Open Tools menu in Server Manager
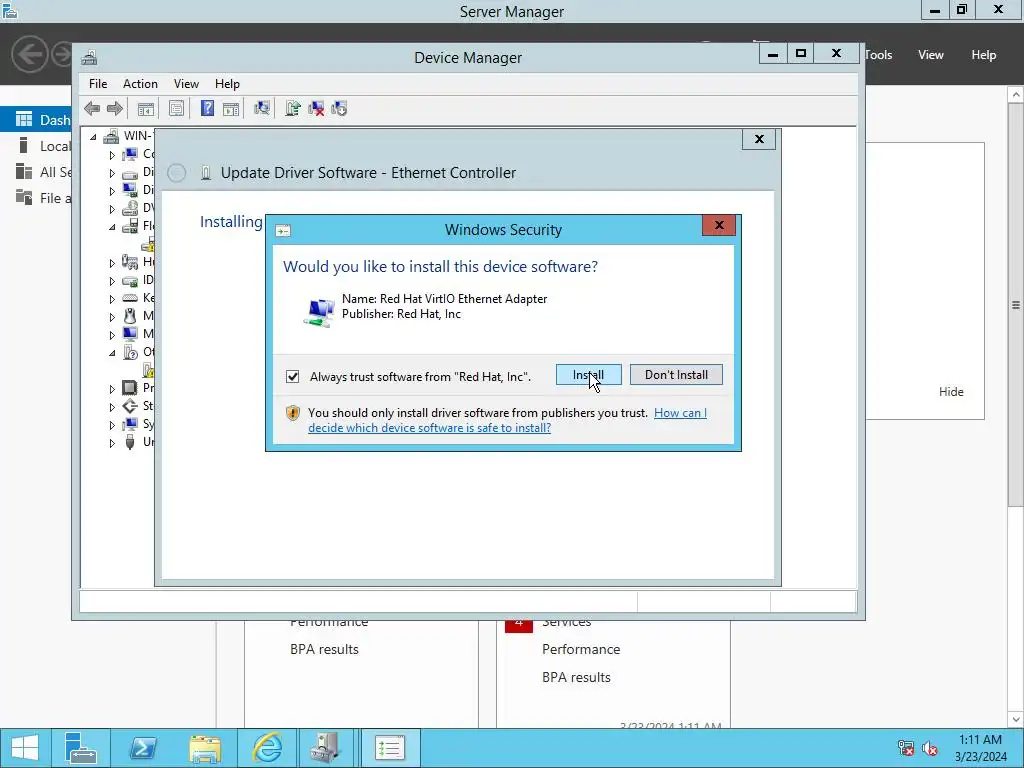 (x=879, y=55)
